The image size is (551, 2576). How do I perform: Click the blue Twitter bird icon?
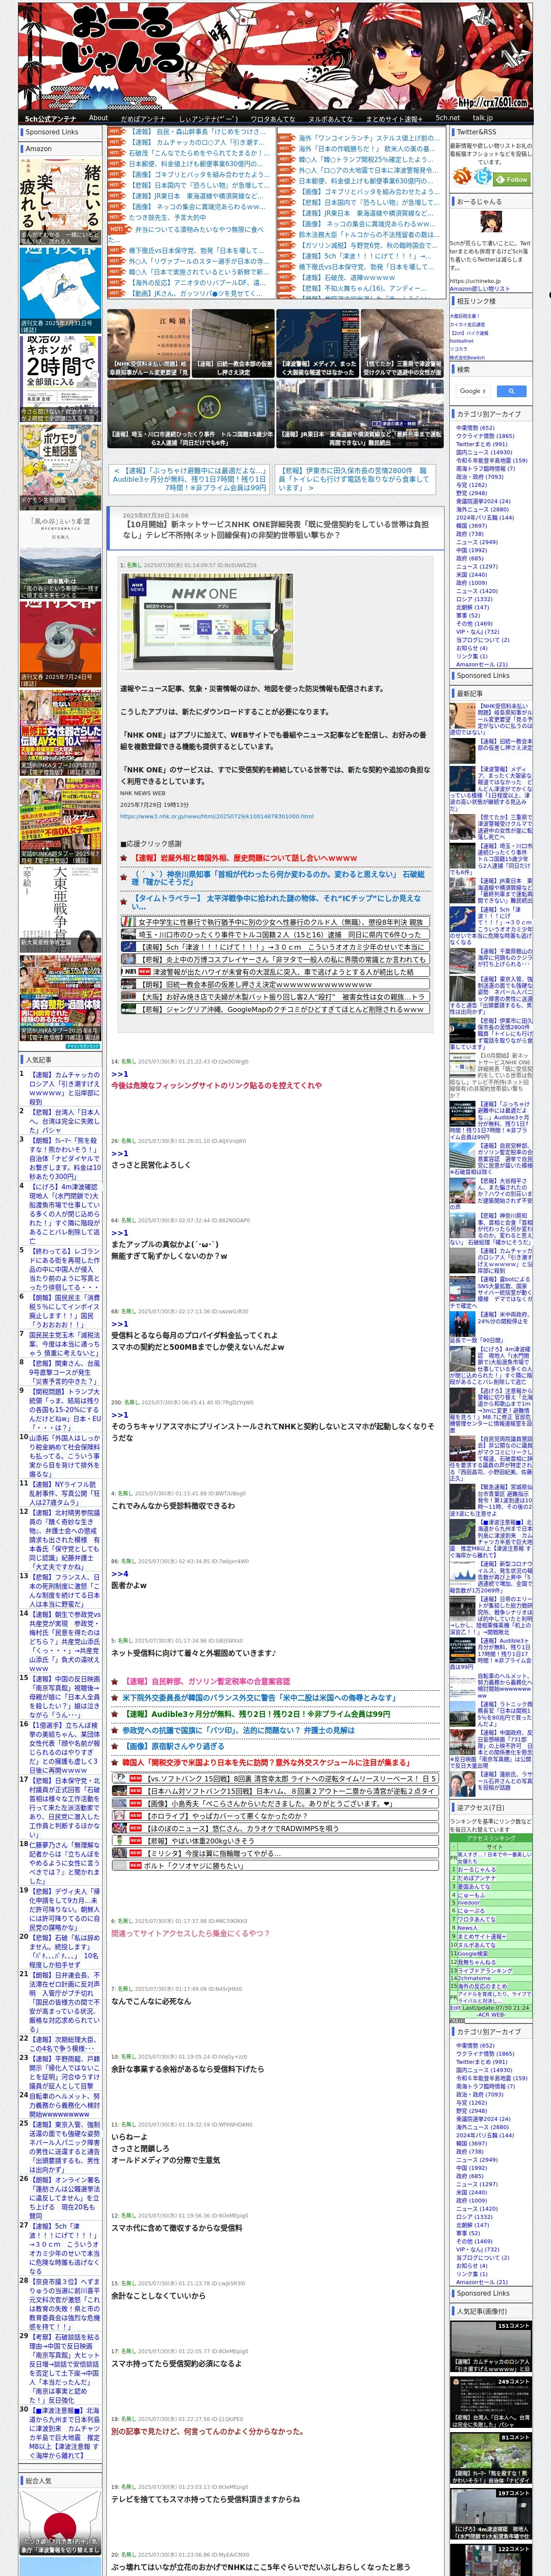(483, 177)
